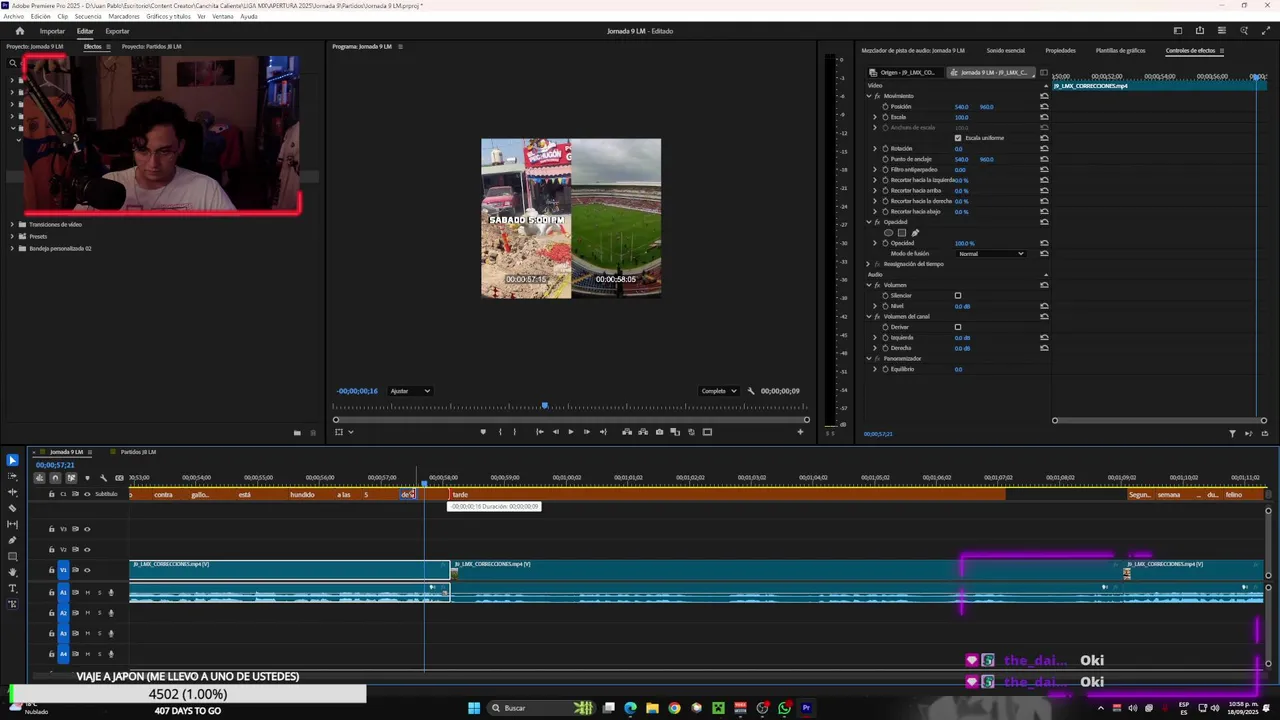Viewport: 1280px width, 720px height.
Task: Open the Ajustar zoom dropdown
Action: [410, 391]
